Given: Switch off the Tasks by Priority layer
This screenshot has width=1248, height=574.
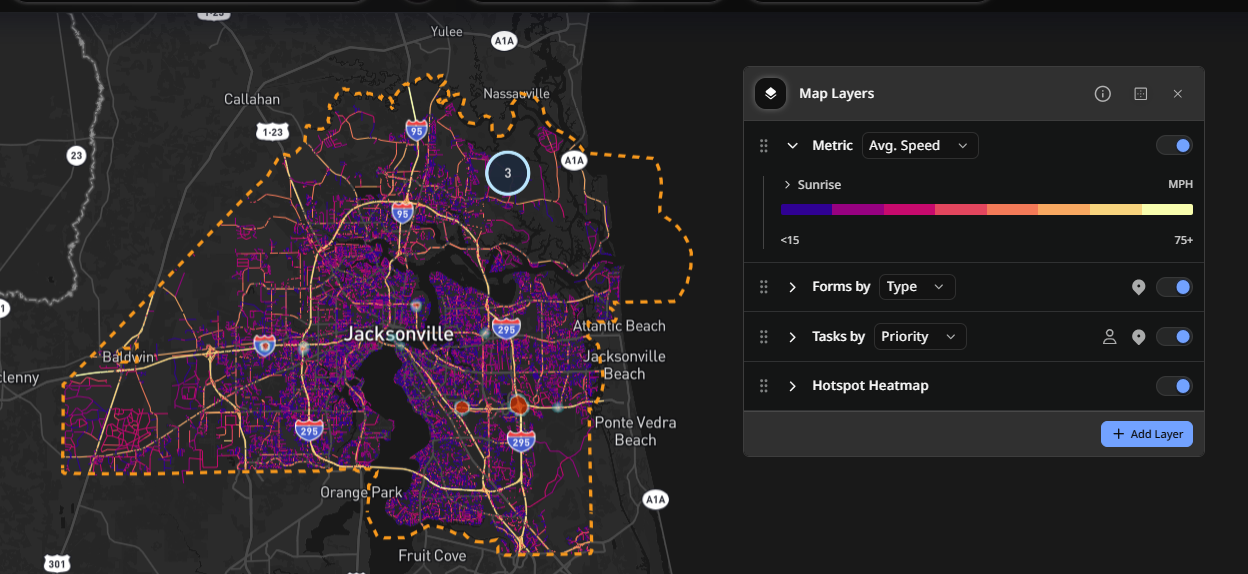Looking at the screenshot, I should [x=1174, y=337].
